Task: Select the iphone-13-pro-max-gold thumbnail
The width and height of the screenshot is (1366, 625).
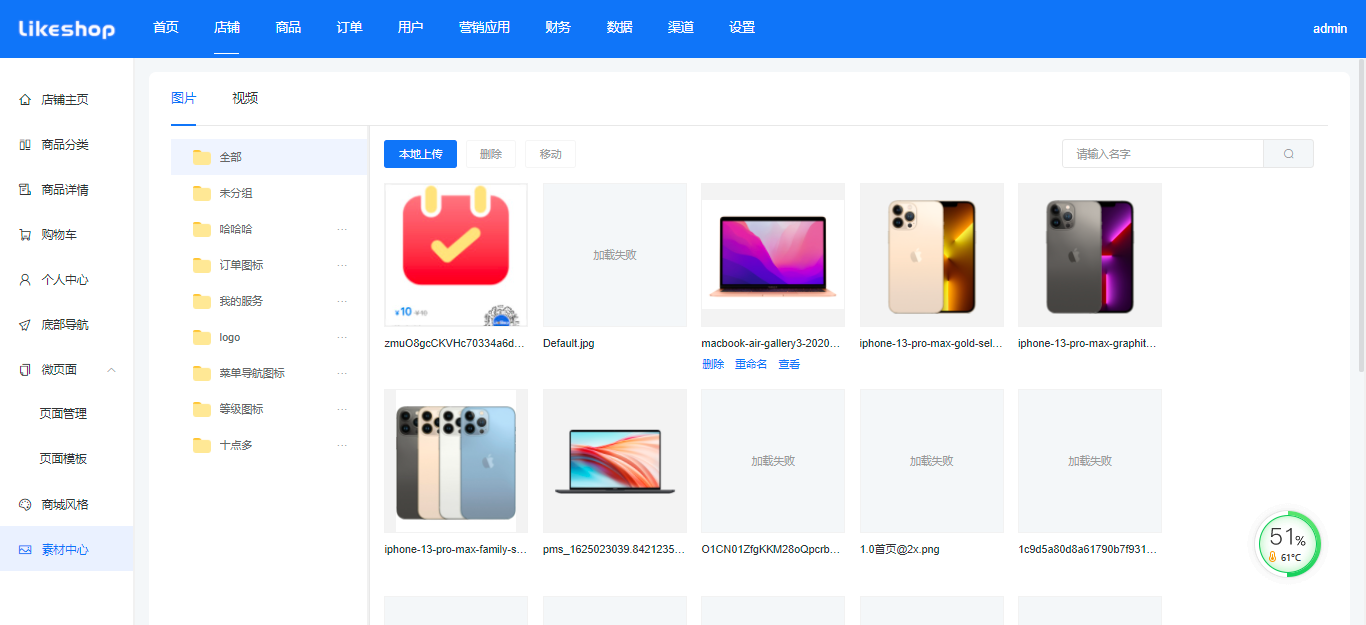Action: pos(932,255)
